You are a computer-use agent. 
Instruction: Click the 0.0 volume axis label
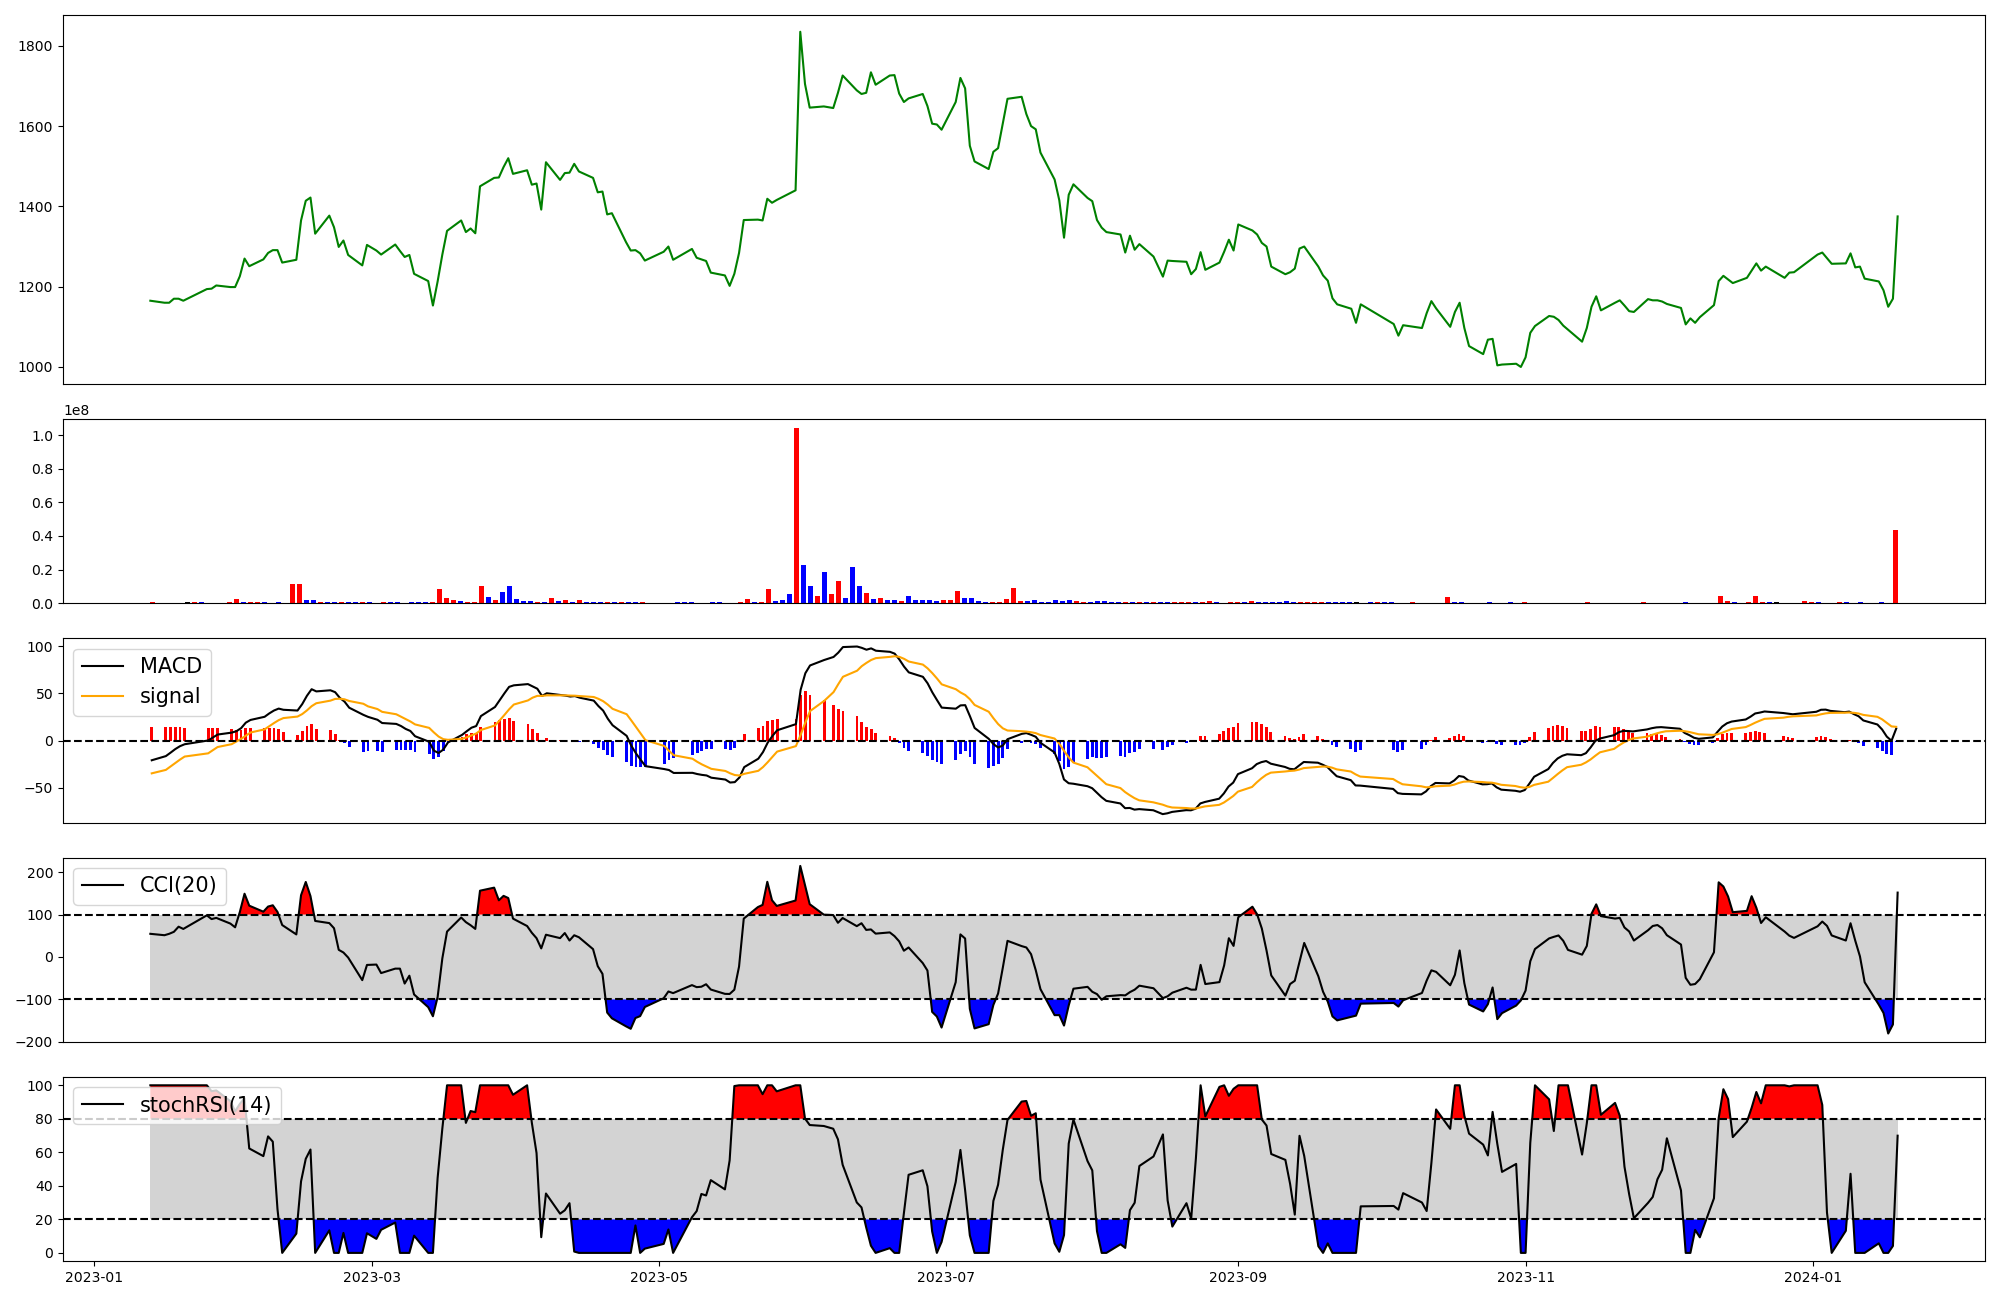click(x=43, y=604)
